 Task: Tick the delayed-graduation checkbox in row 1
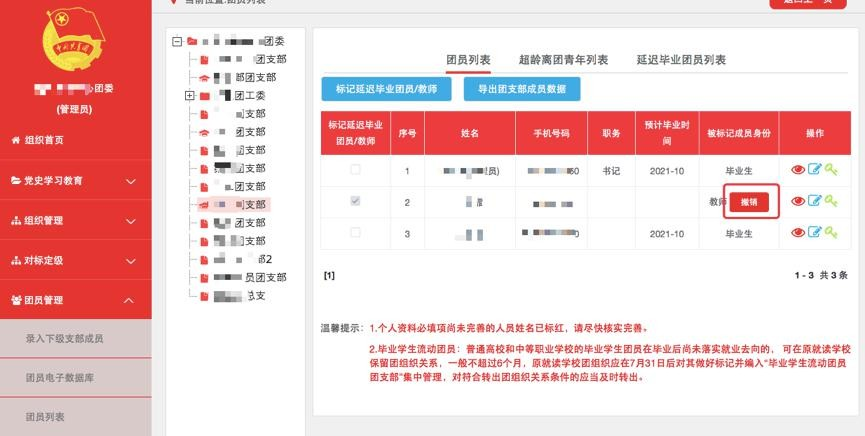coord(355,169)
